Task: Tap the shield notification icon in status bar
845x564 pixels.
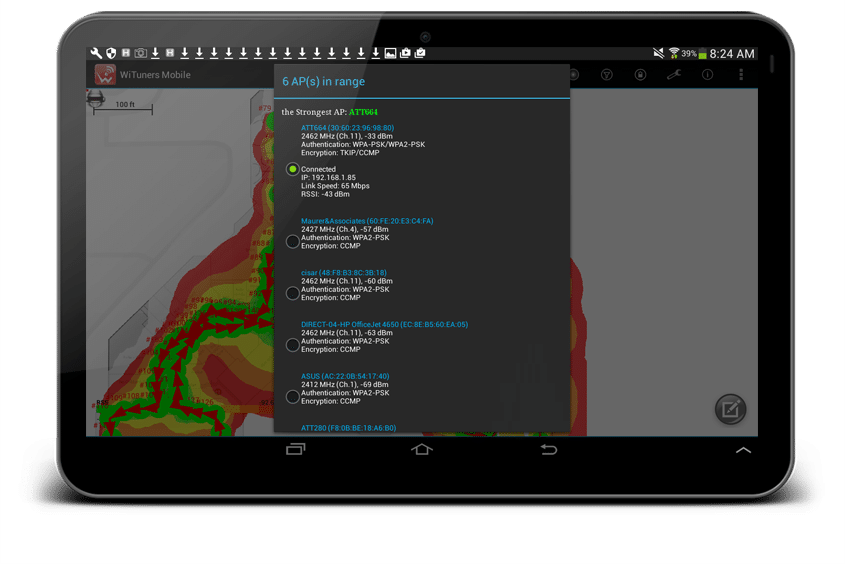Action: tap(111, 53)
